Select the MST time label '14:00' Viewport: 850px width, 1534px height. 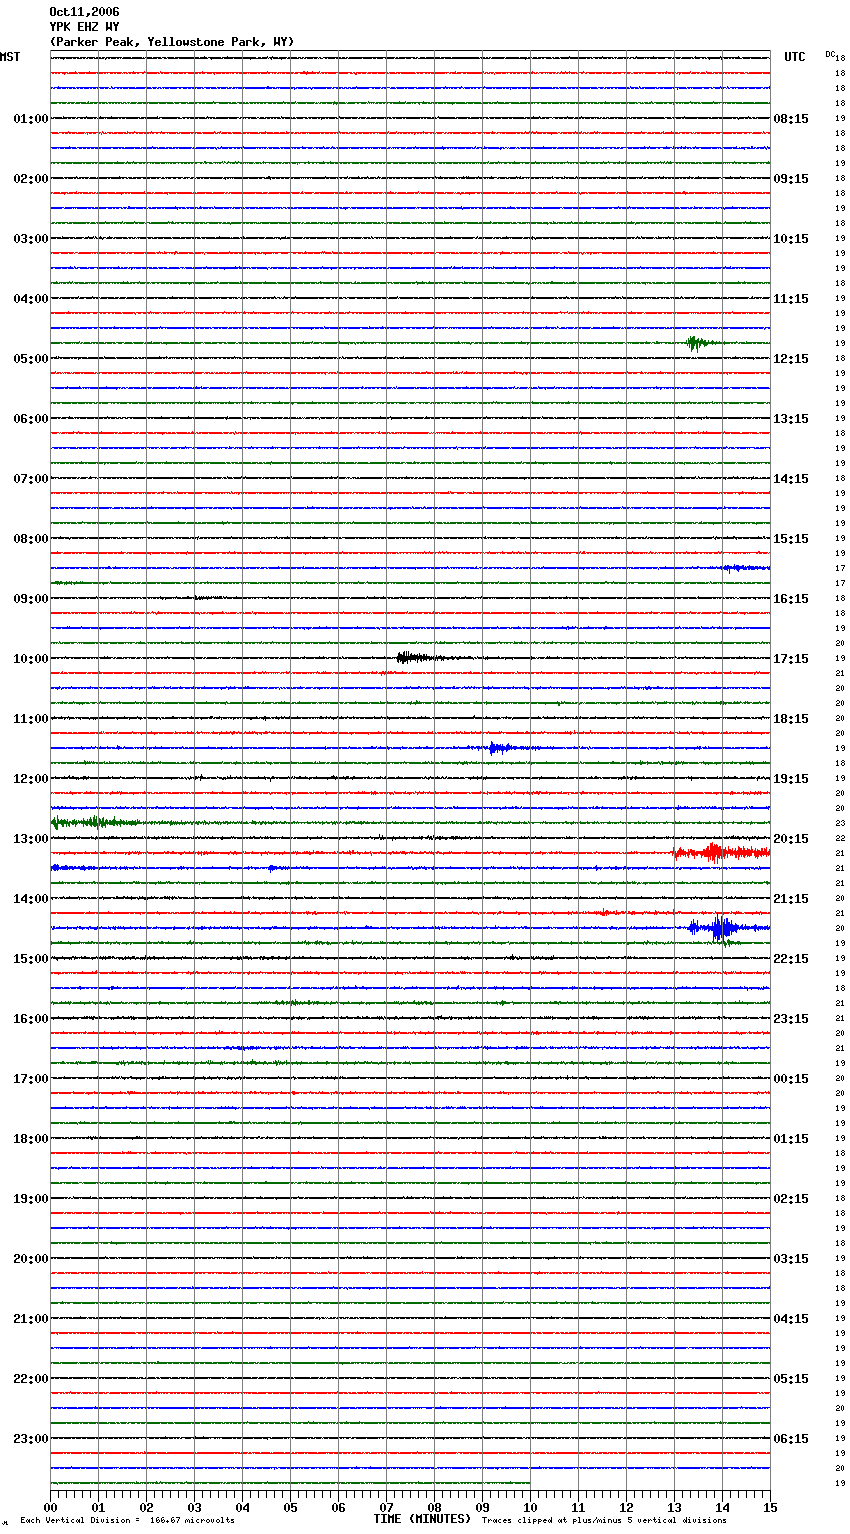31,899
